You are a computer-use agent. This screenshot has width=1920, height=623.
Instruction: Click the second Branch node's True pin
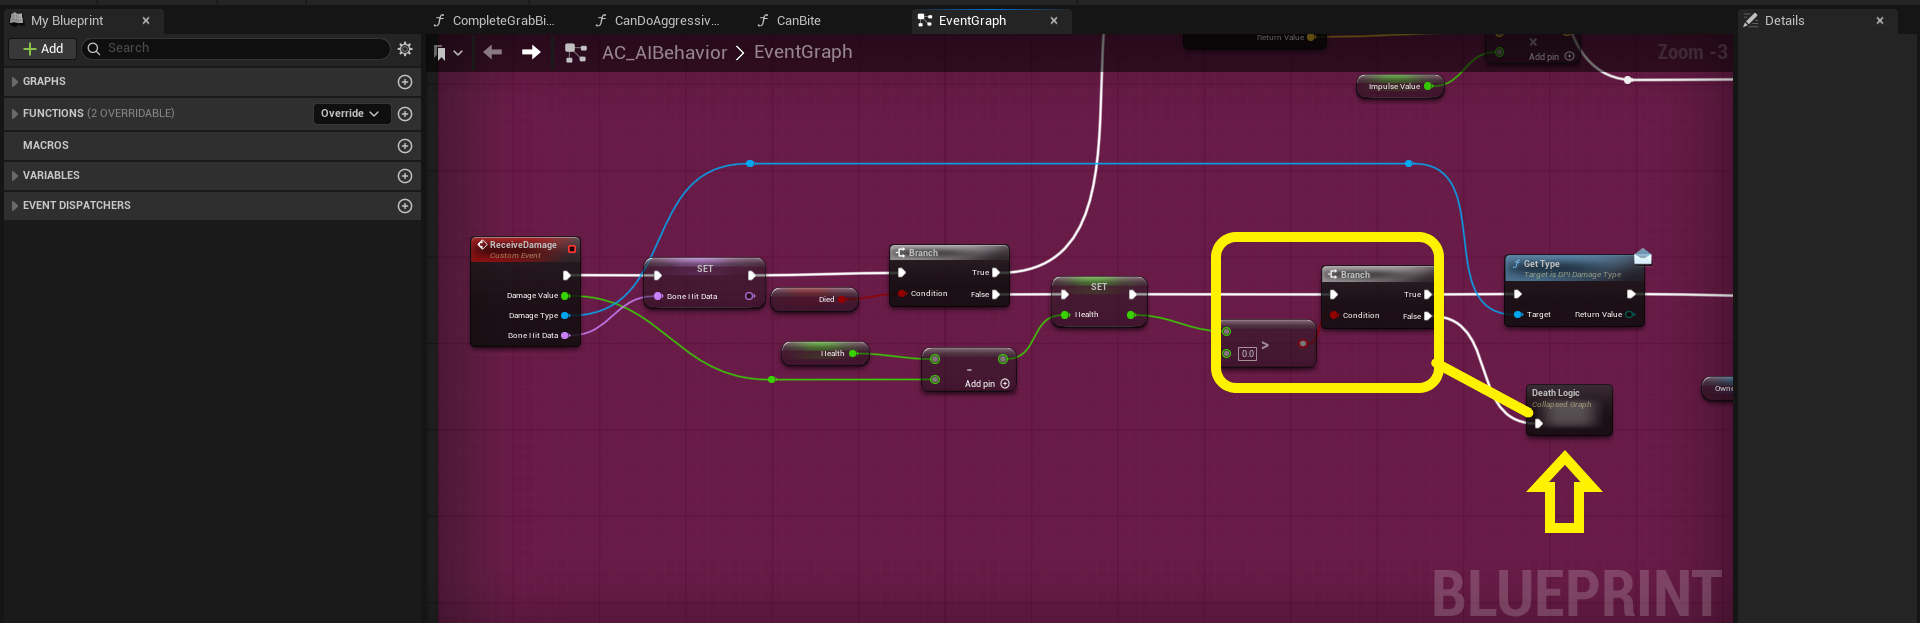[x=1428, y=295]
